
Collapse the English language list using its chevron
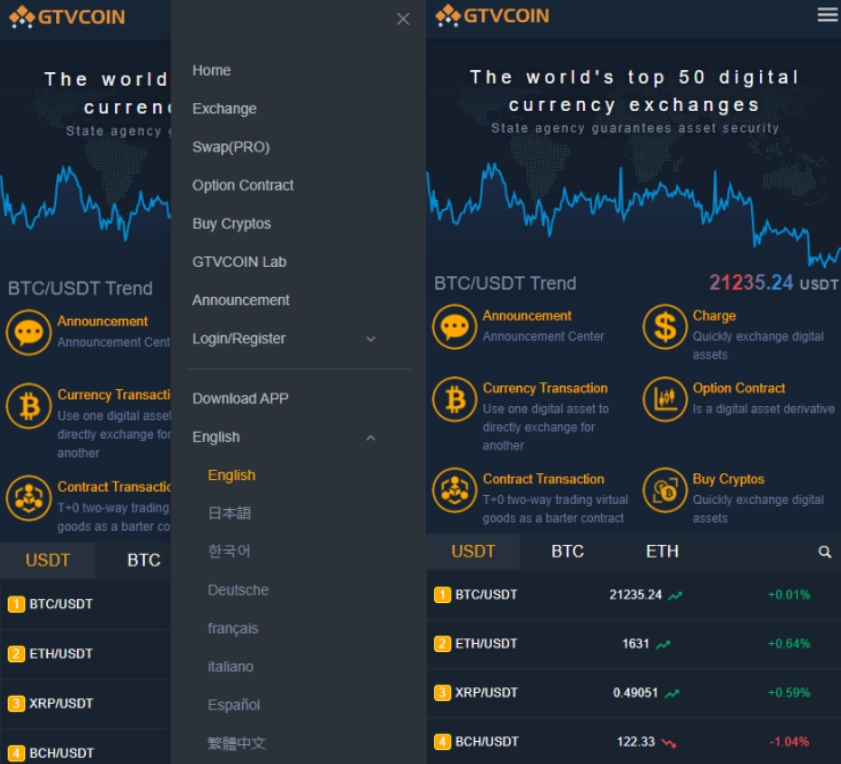coord(371,438)
